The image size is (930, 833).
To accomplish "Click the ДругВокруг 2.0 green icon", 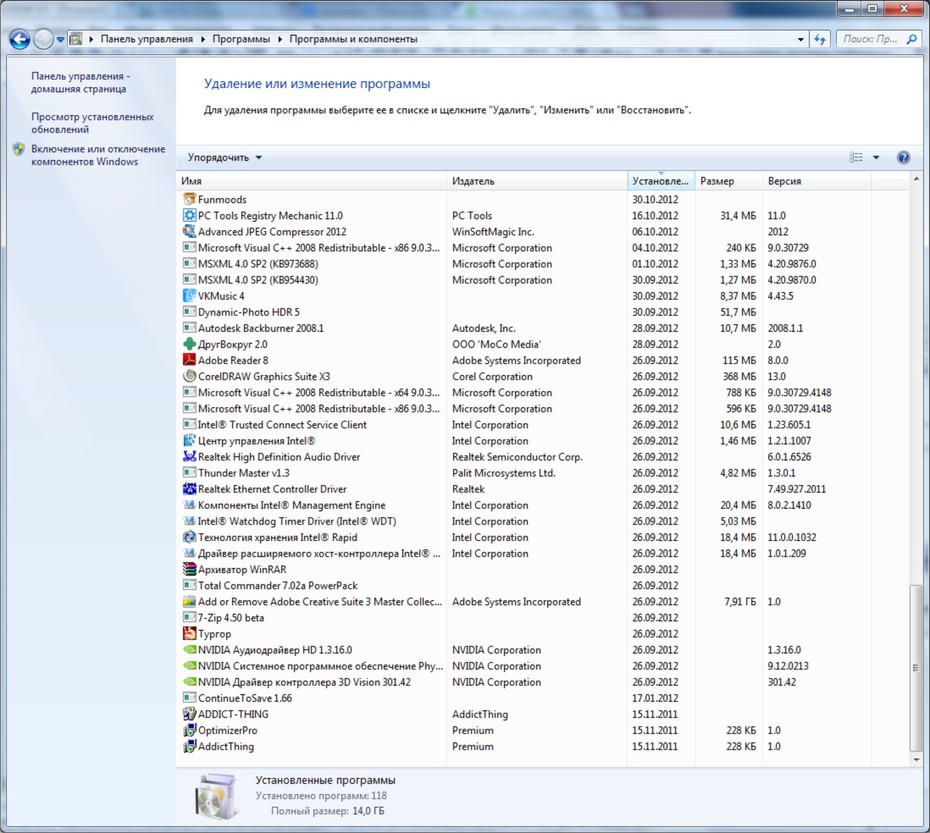I will pos(189,344).
